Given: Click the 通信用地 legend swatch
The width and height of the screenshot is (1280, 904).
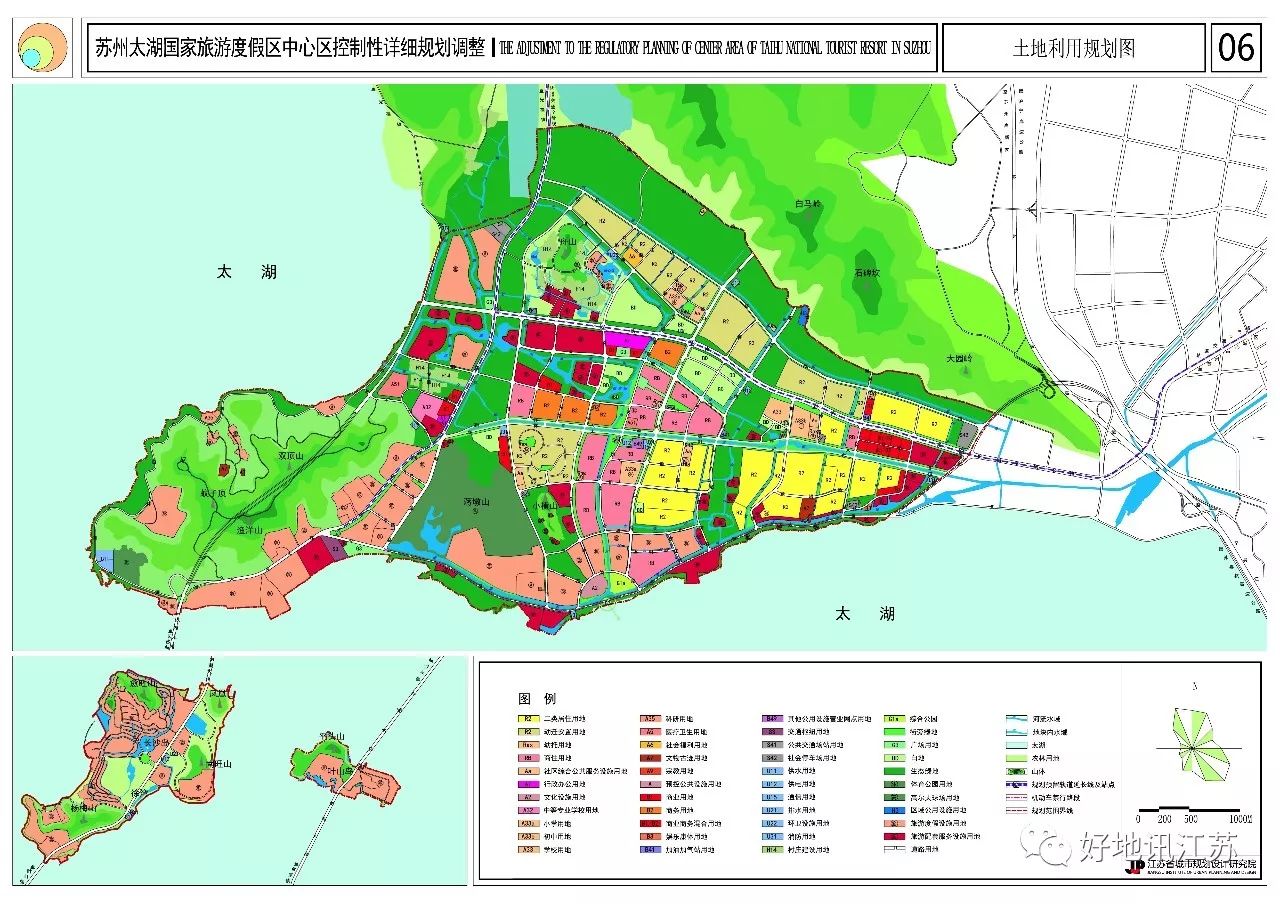Looking at the screenshot, I should pyautogui.click(x=772, y=797).
